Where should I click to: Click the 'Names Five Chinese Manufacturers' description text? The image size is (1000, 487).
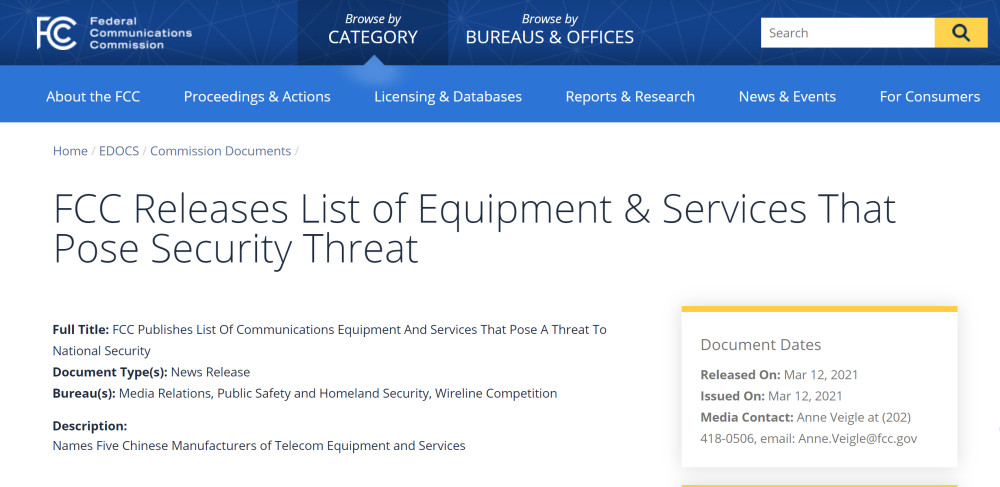point(259,446)
